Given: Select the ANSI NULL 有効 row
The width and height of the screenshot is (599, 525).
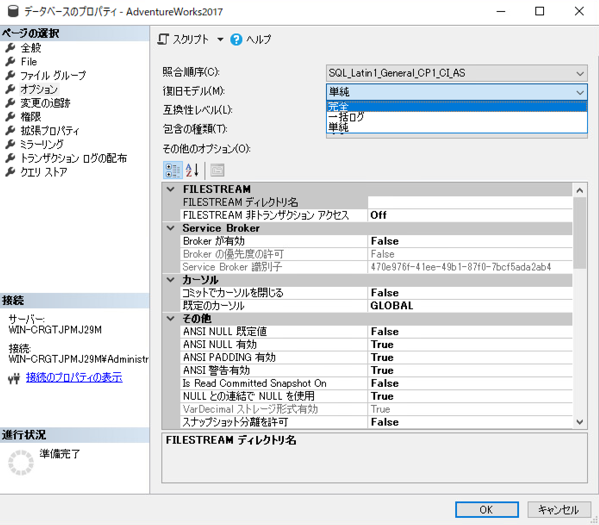Looking at the screenshot, I should (376, 345).
